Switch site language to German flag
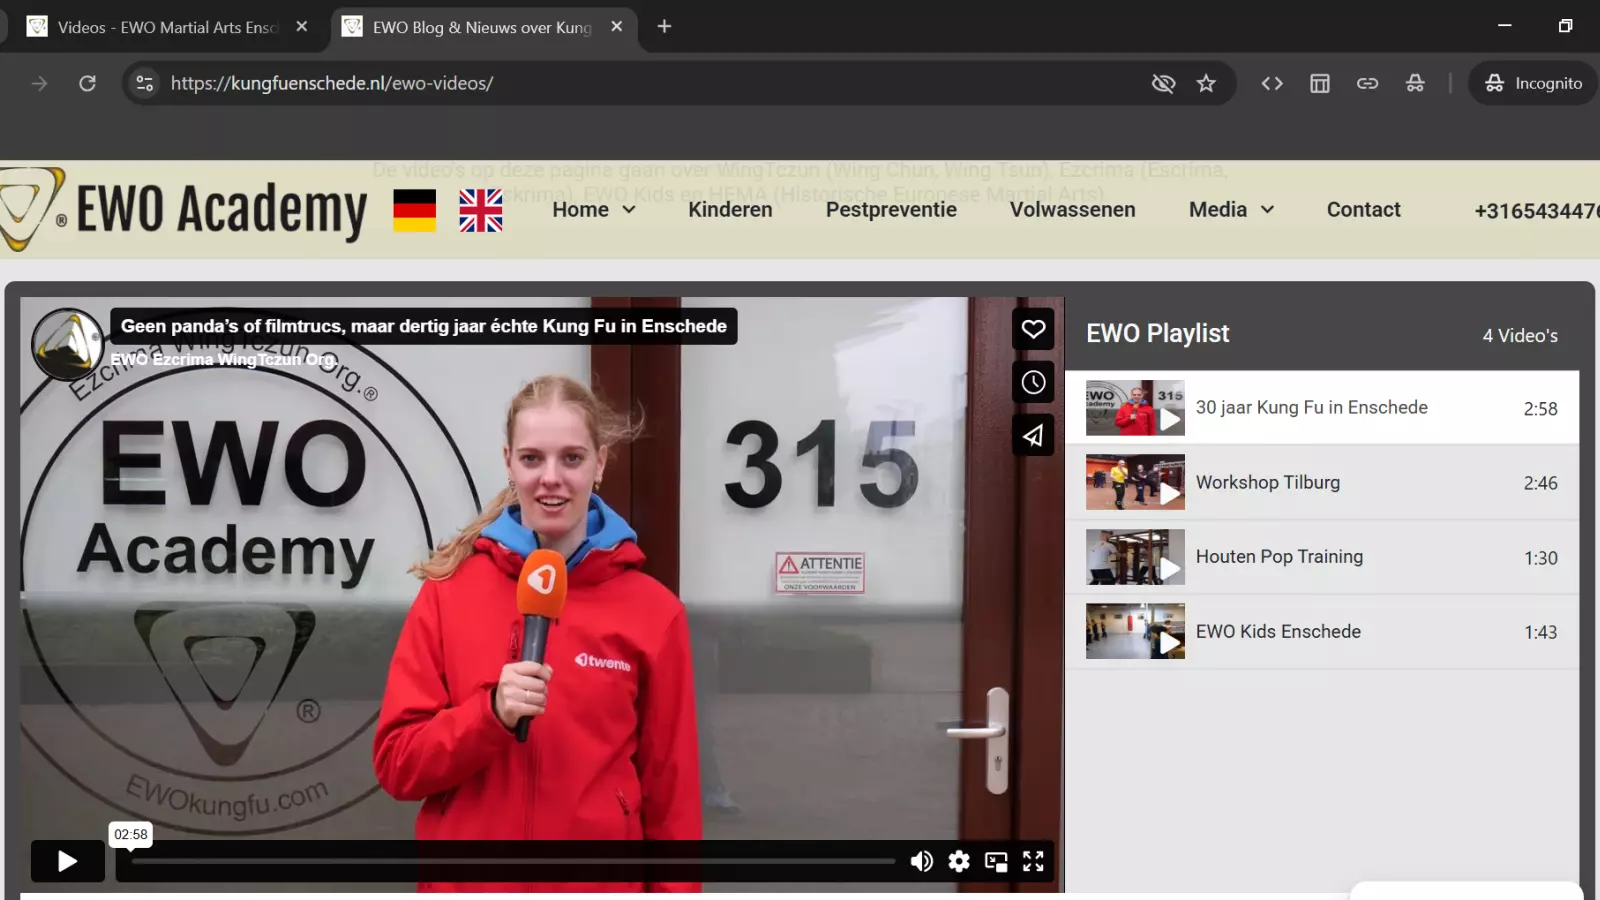 (x=414, y=210)
